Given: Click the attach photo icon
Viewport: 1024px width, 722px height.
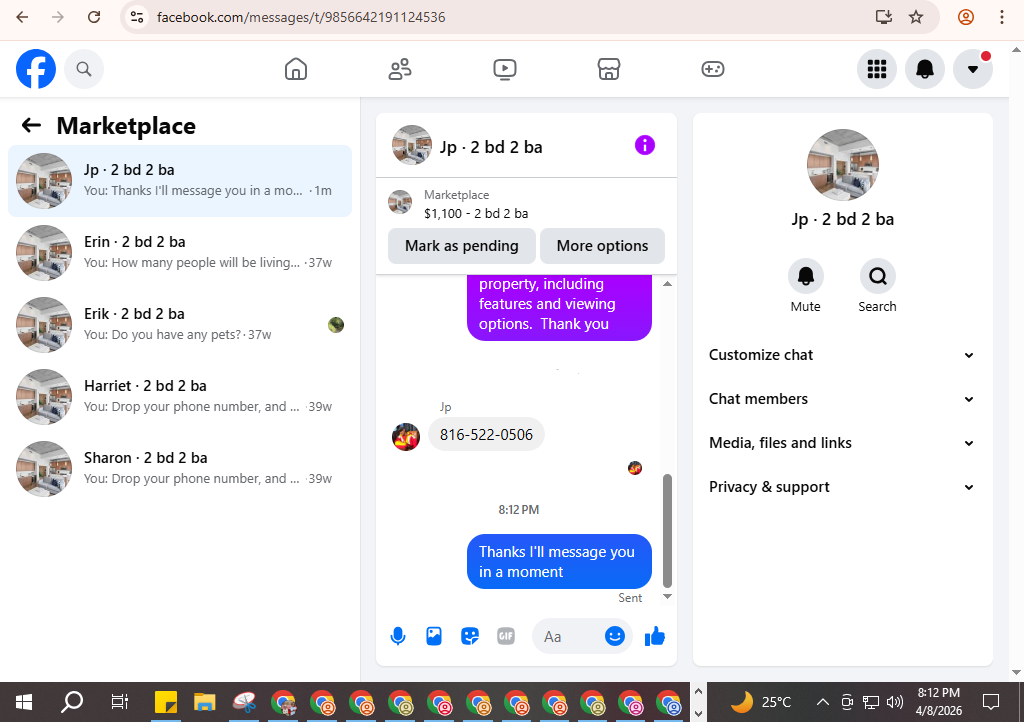Looking at the screenshot, I should (434, 636).
